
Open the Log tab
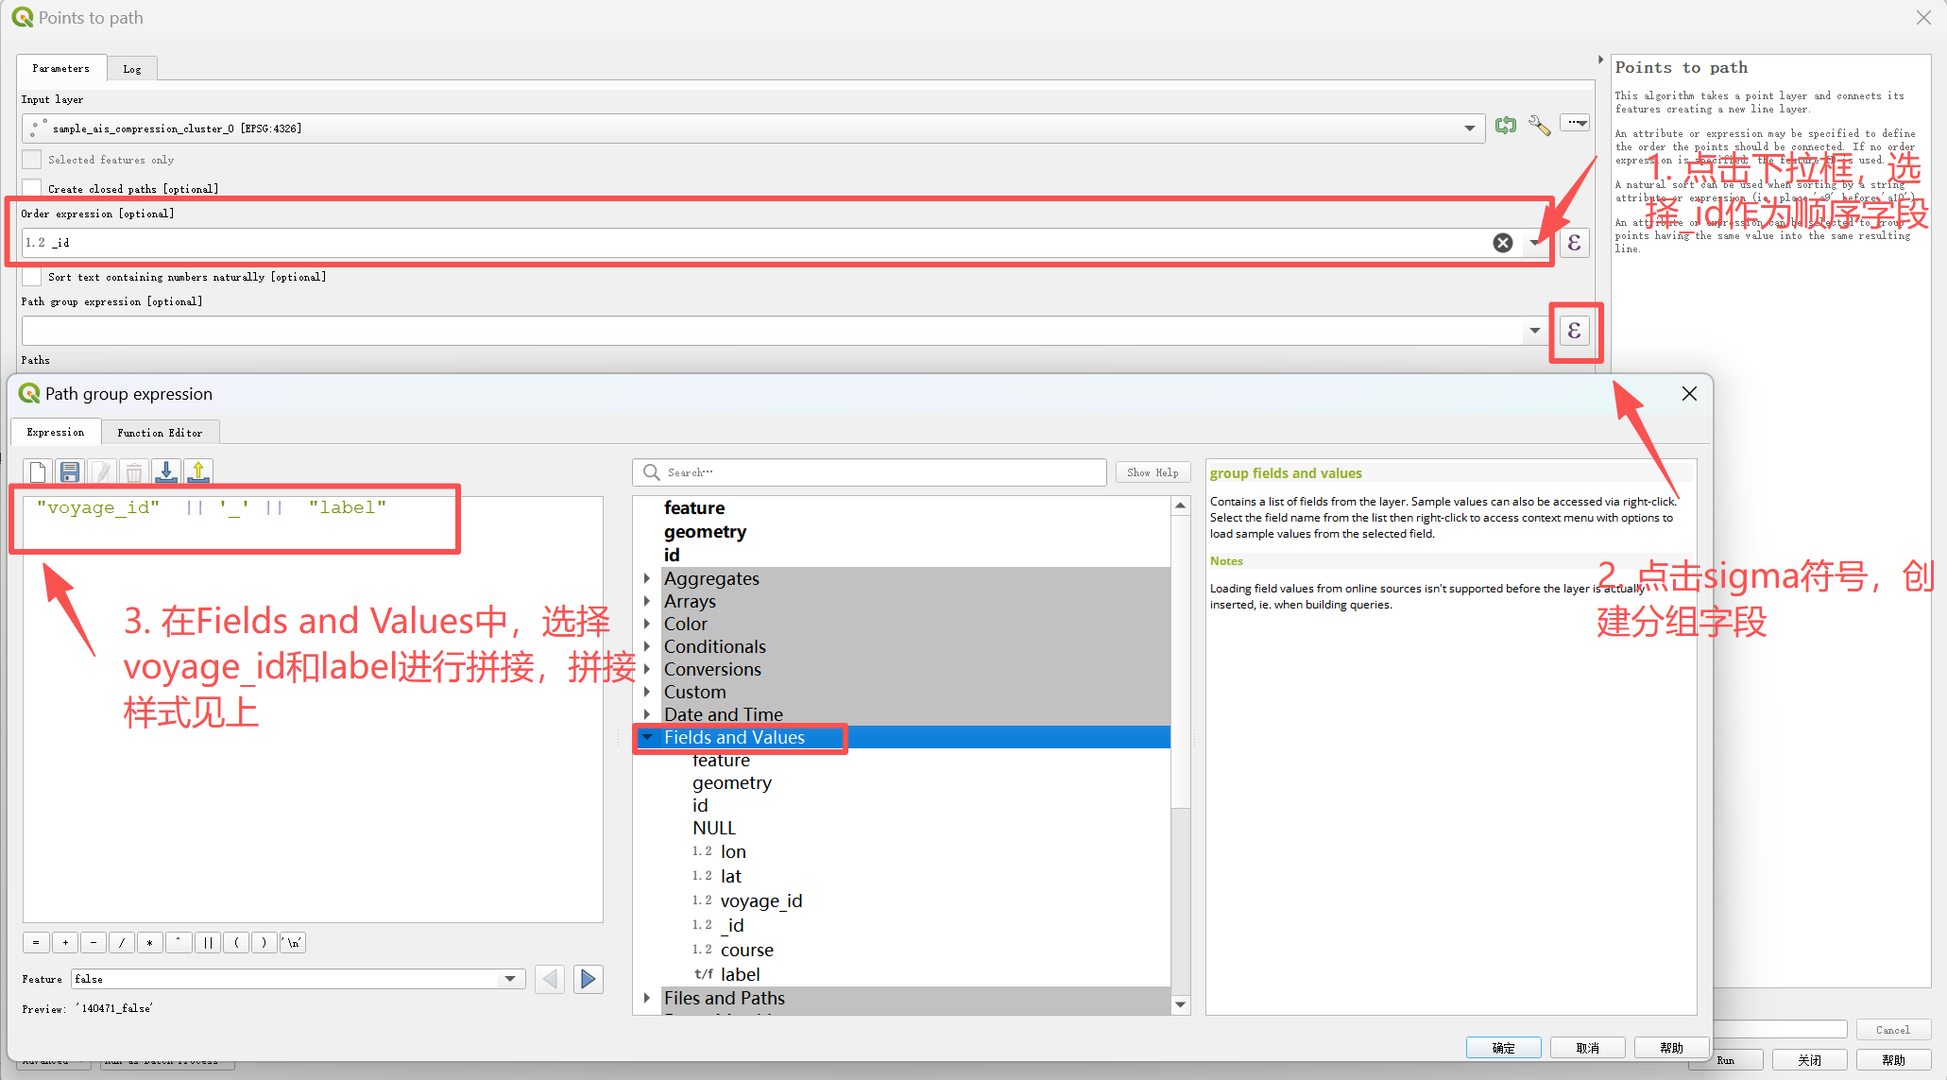pyautogui.click(x=132, y=69)
